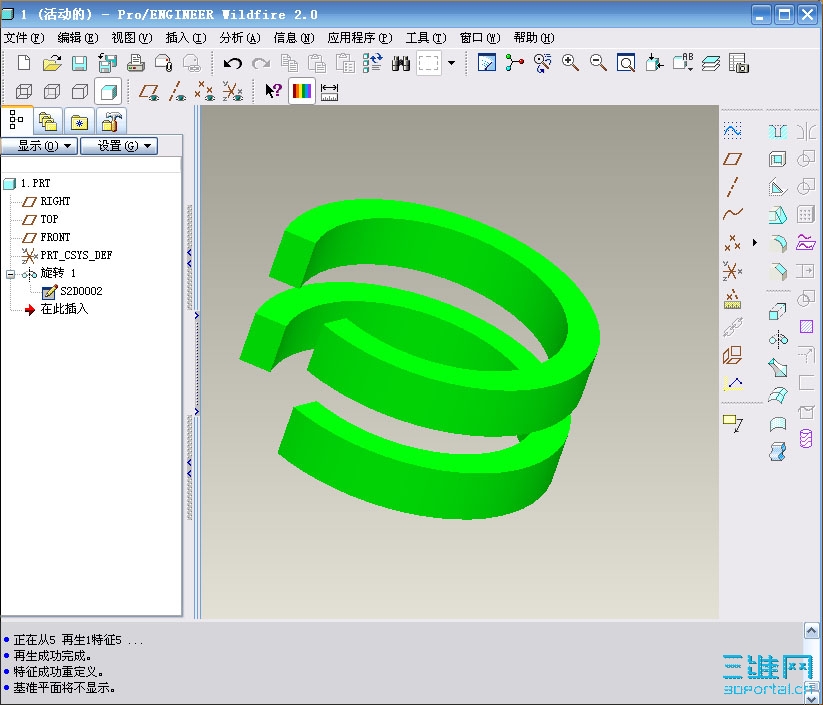Image resolution: width=823 pixels, height=705 pixels.
Task: Select sketch S2D0002 in the tree
Action: [81, 291]
